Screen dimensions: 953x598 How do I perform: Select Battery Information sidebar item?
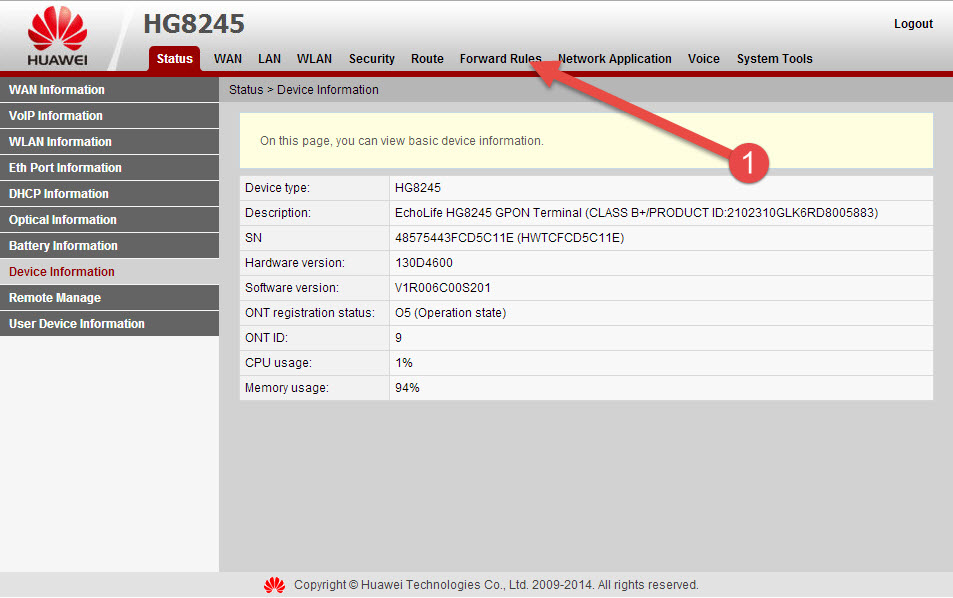tap(63, 246)
